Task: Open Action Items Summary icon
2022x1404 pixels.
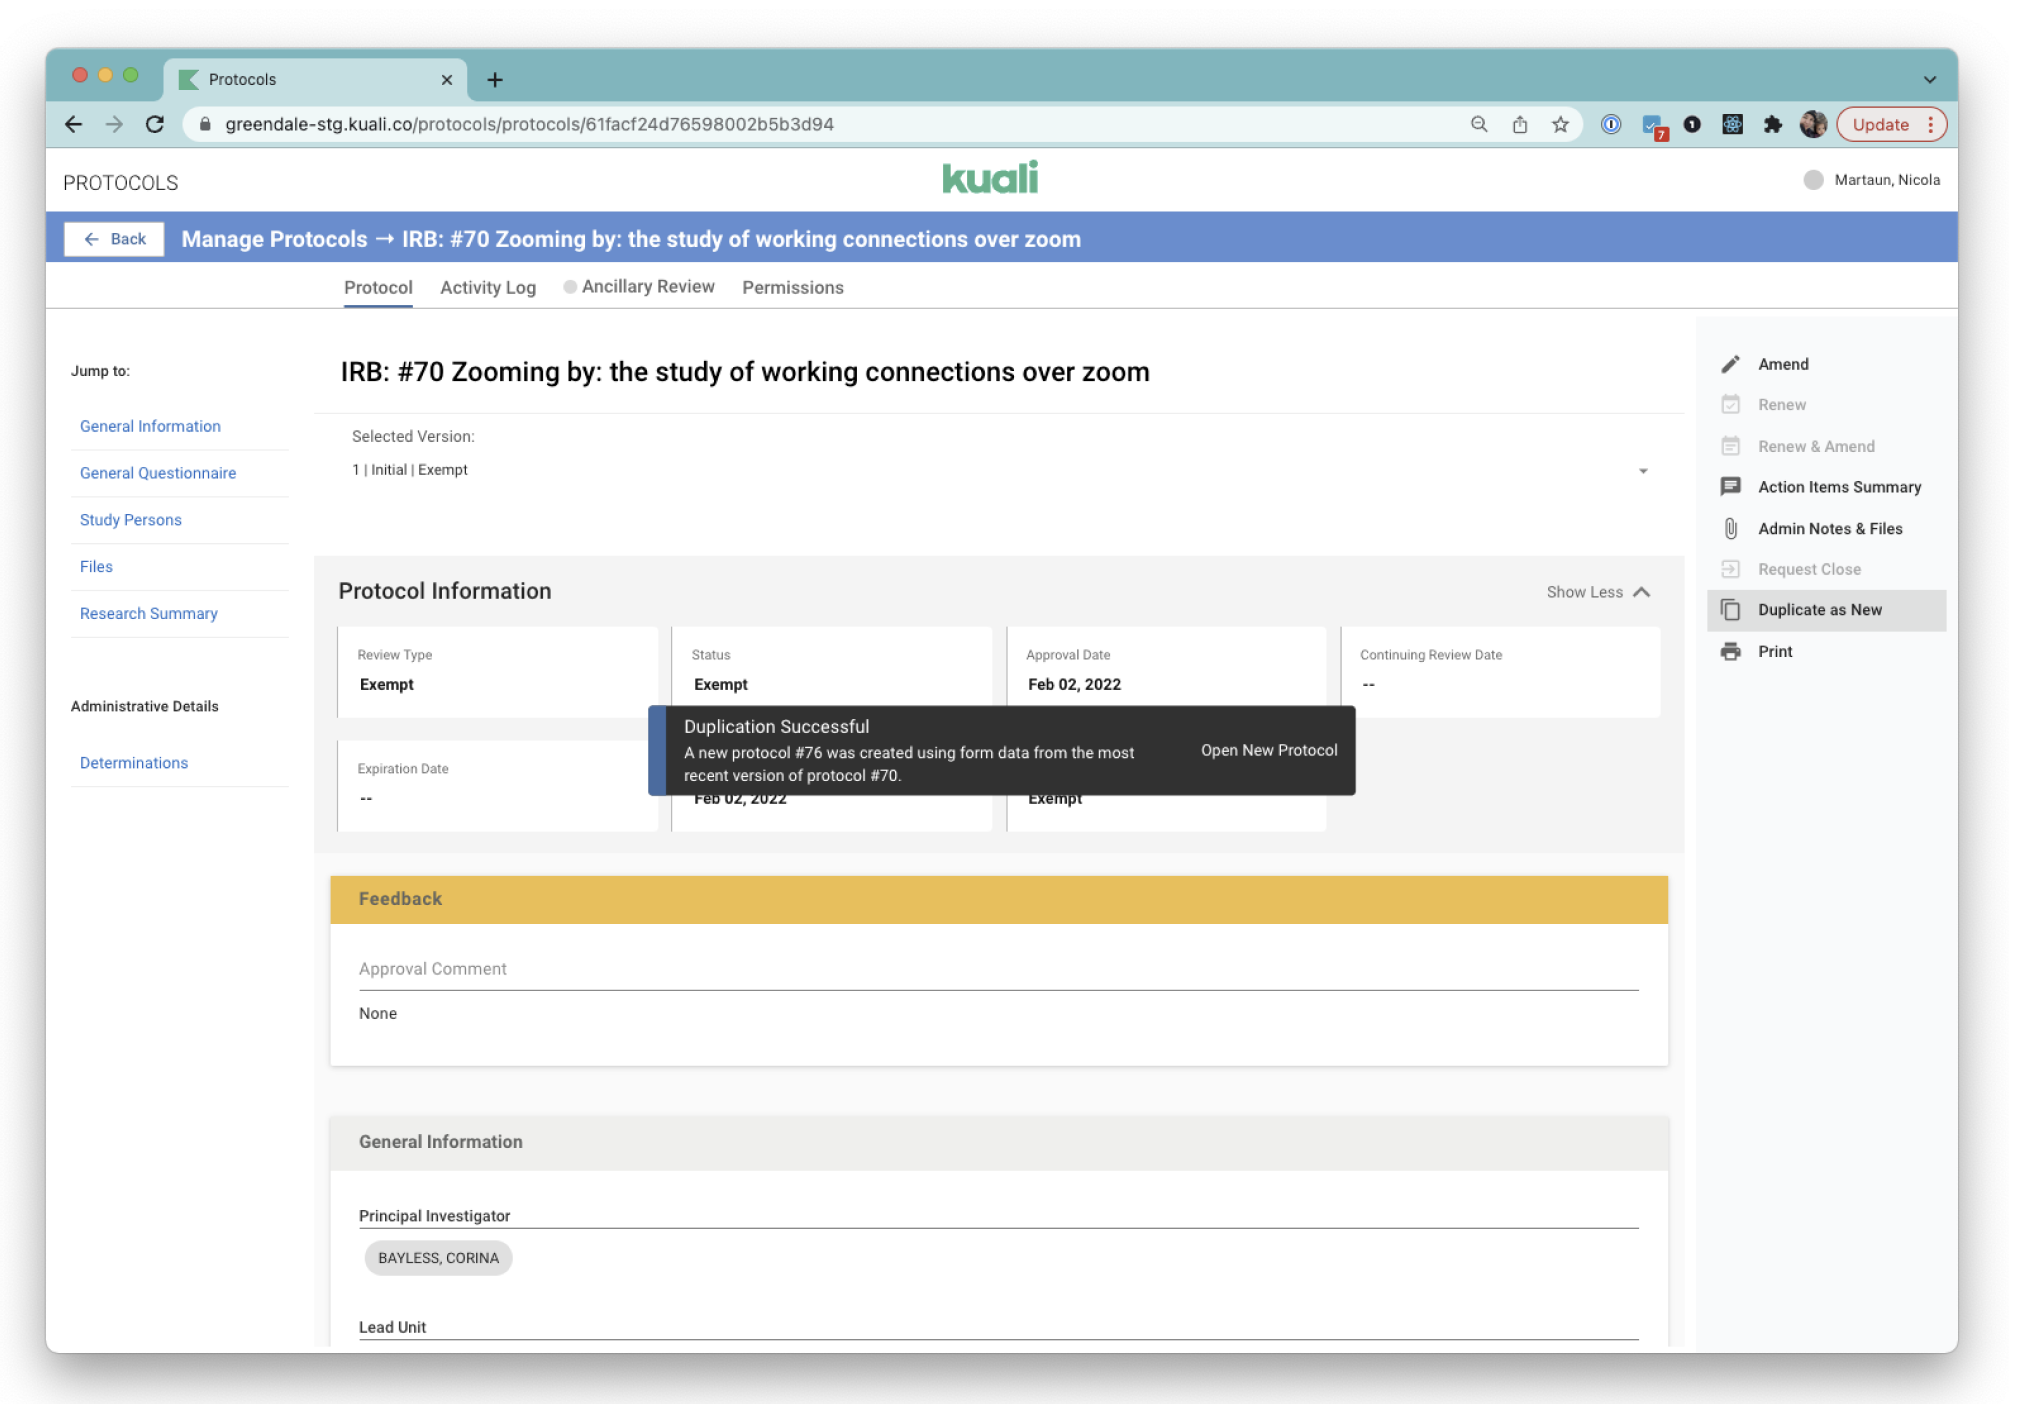Action: click(x=1730, y=487)
